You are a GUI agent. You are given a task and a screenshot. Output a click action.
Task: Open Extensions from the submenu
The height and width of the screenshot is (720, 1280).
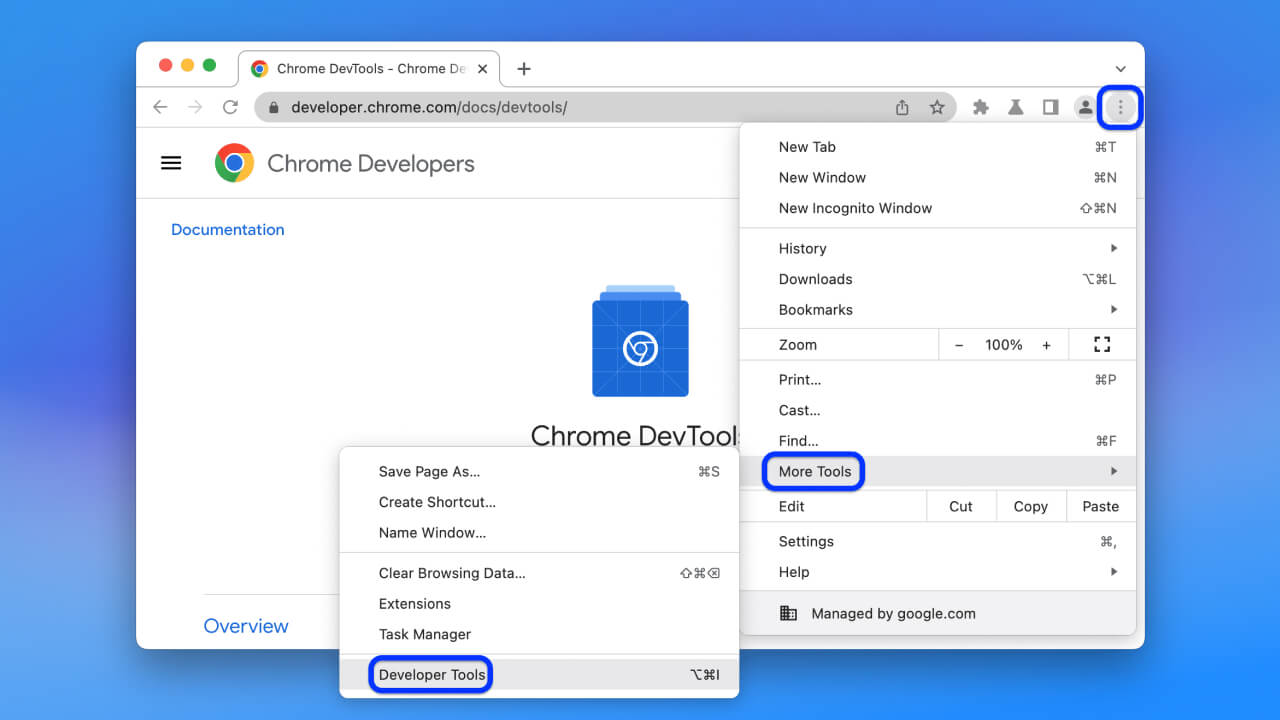539,604
